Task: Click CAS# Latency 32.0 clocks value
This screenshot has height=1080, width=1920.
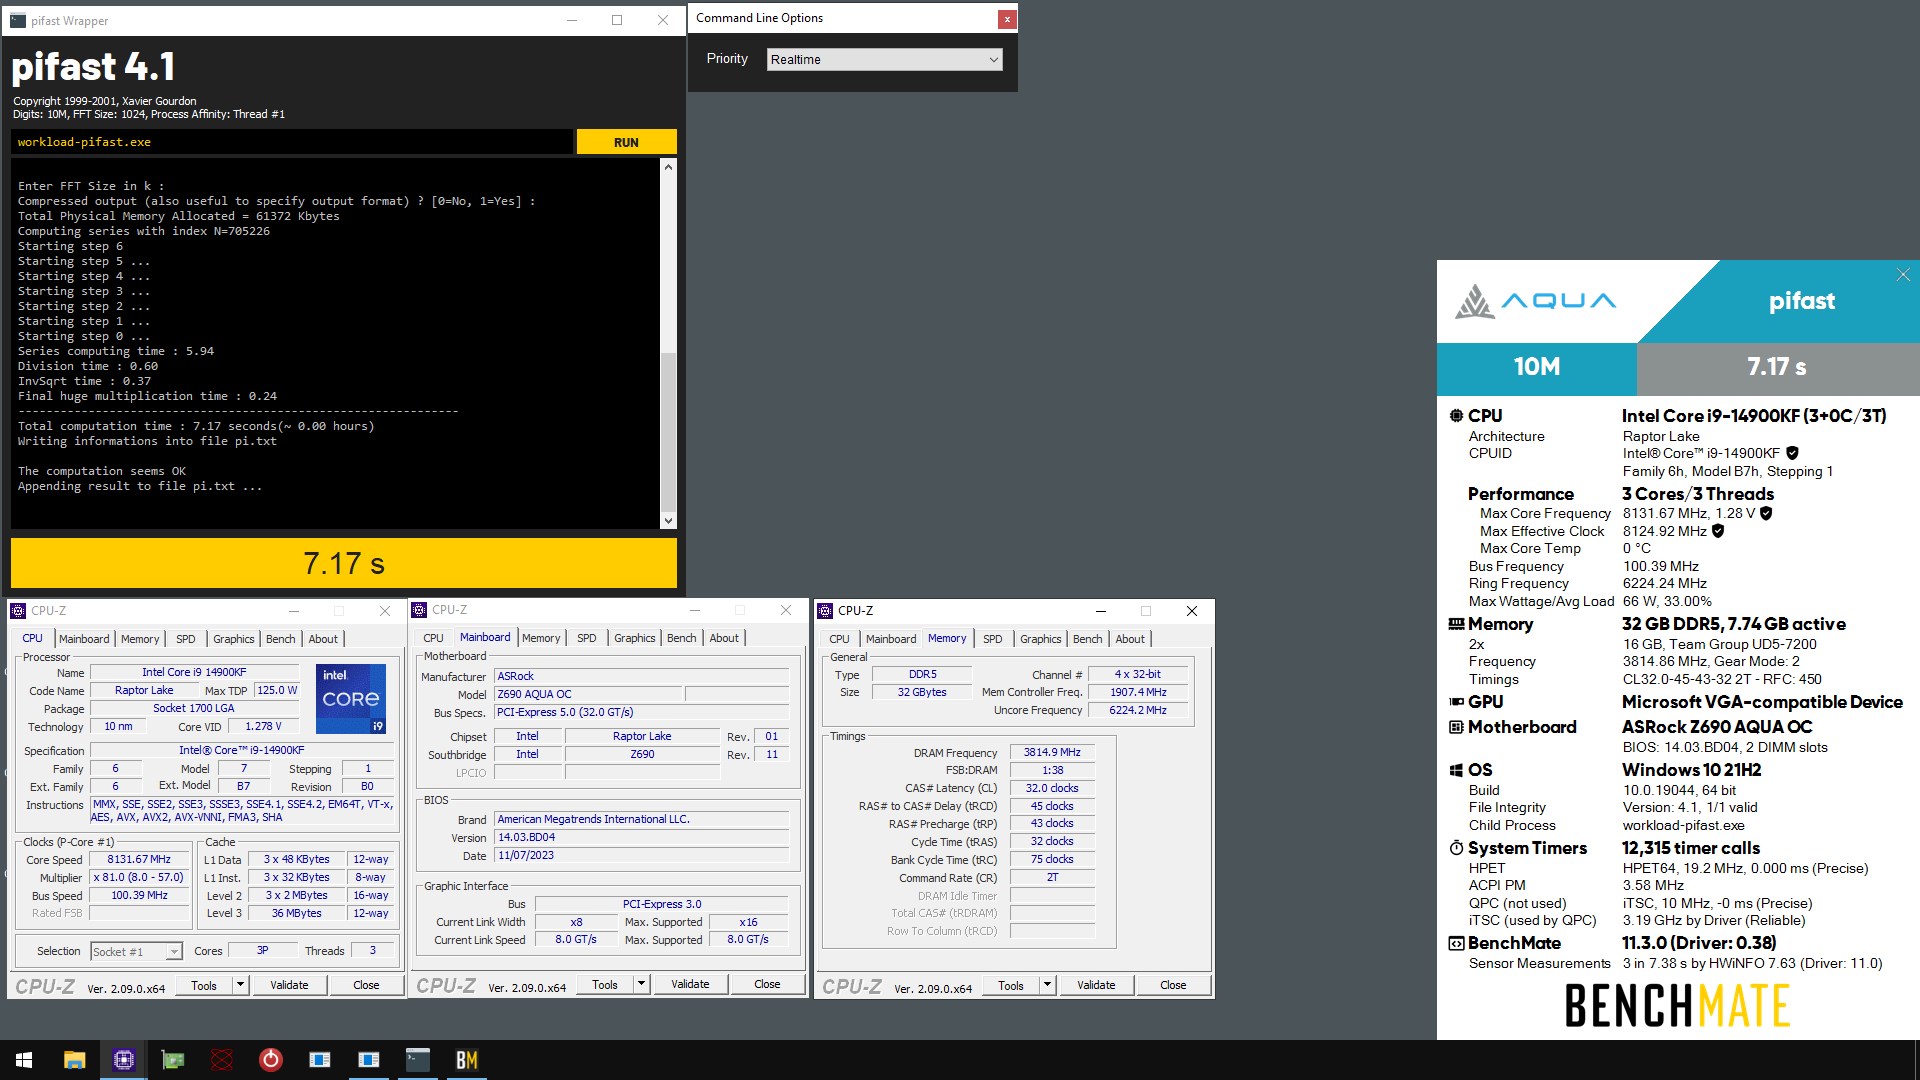Action: (x=1052, y=788)
